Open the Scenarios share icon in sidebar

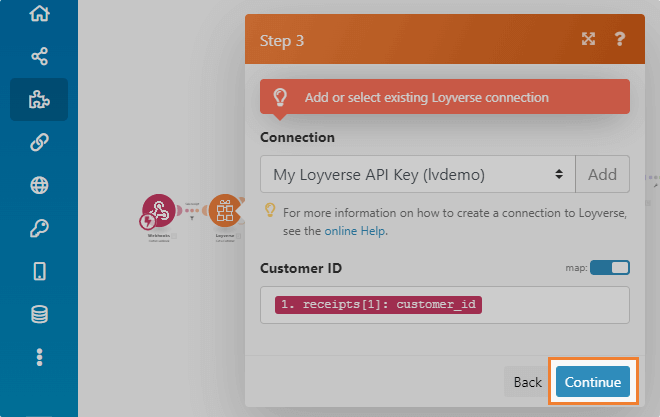point(39,56)
